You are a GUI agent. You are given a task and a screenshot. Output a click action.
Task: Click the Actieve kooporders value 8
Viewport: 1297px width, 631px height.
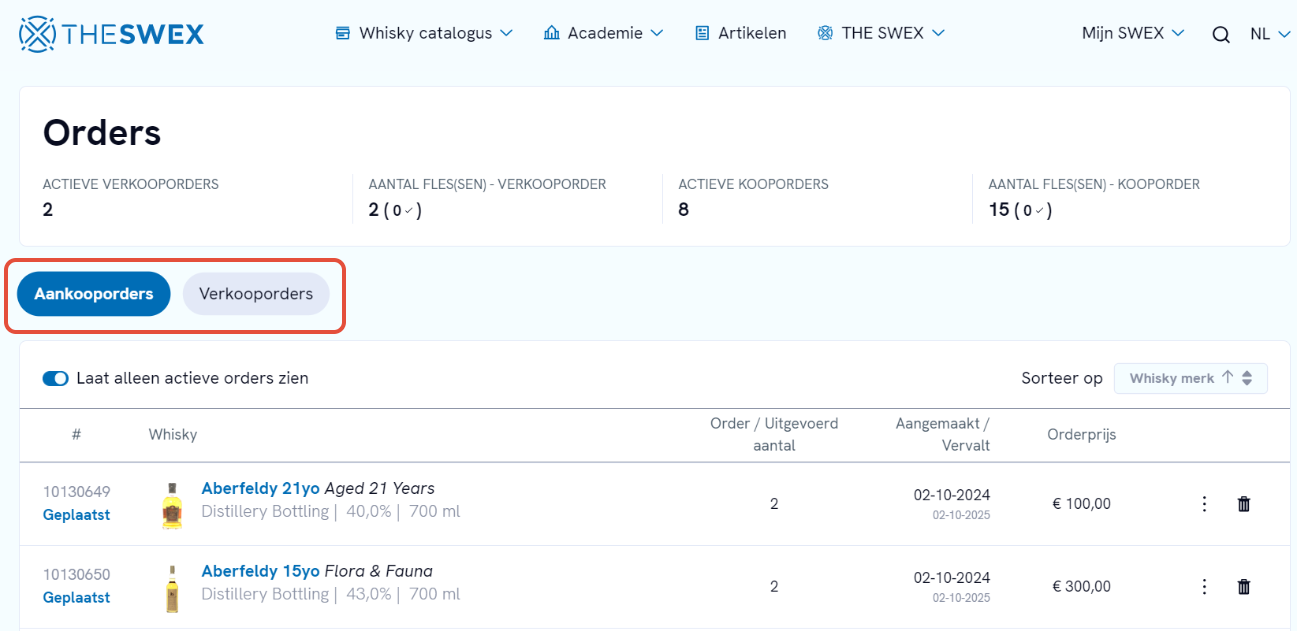point(684,210)
